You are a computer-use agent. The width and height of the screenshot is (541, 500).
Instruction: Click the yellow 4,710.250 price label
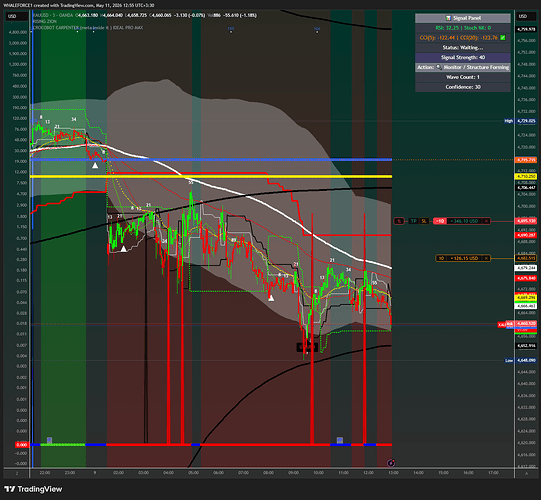tap(527, 176)
